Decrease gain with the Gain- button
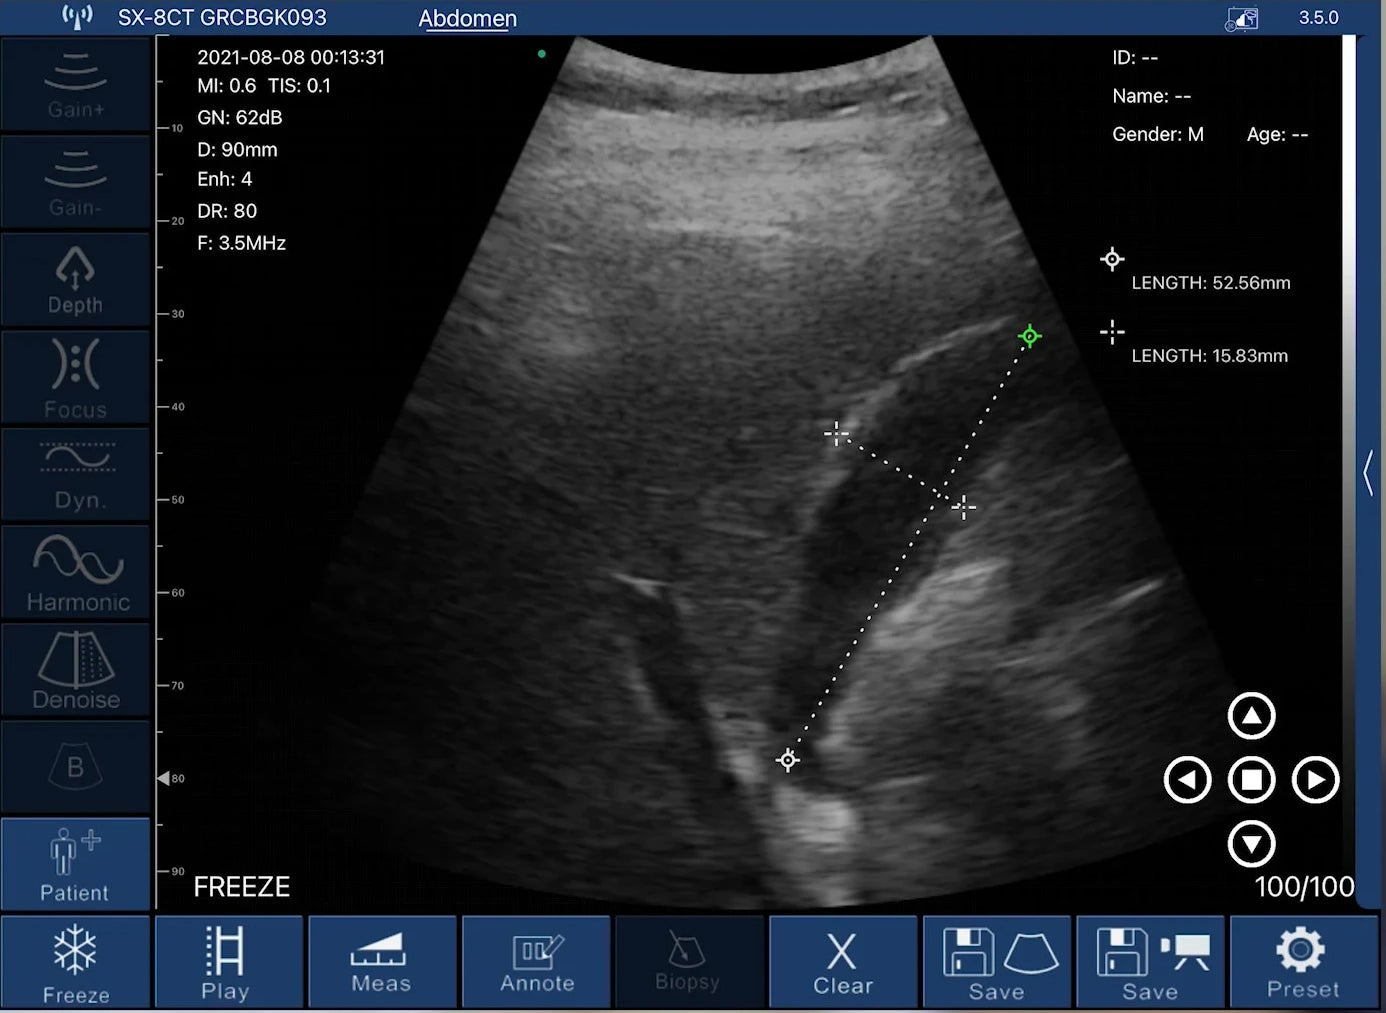The image size is (1386, 1013). 75,183
